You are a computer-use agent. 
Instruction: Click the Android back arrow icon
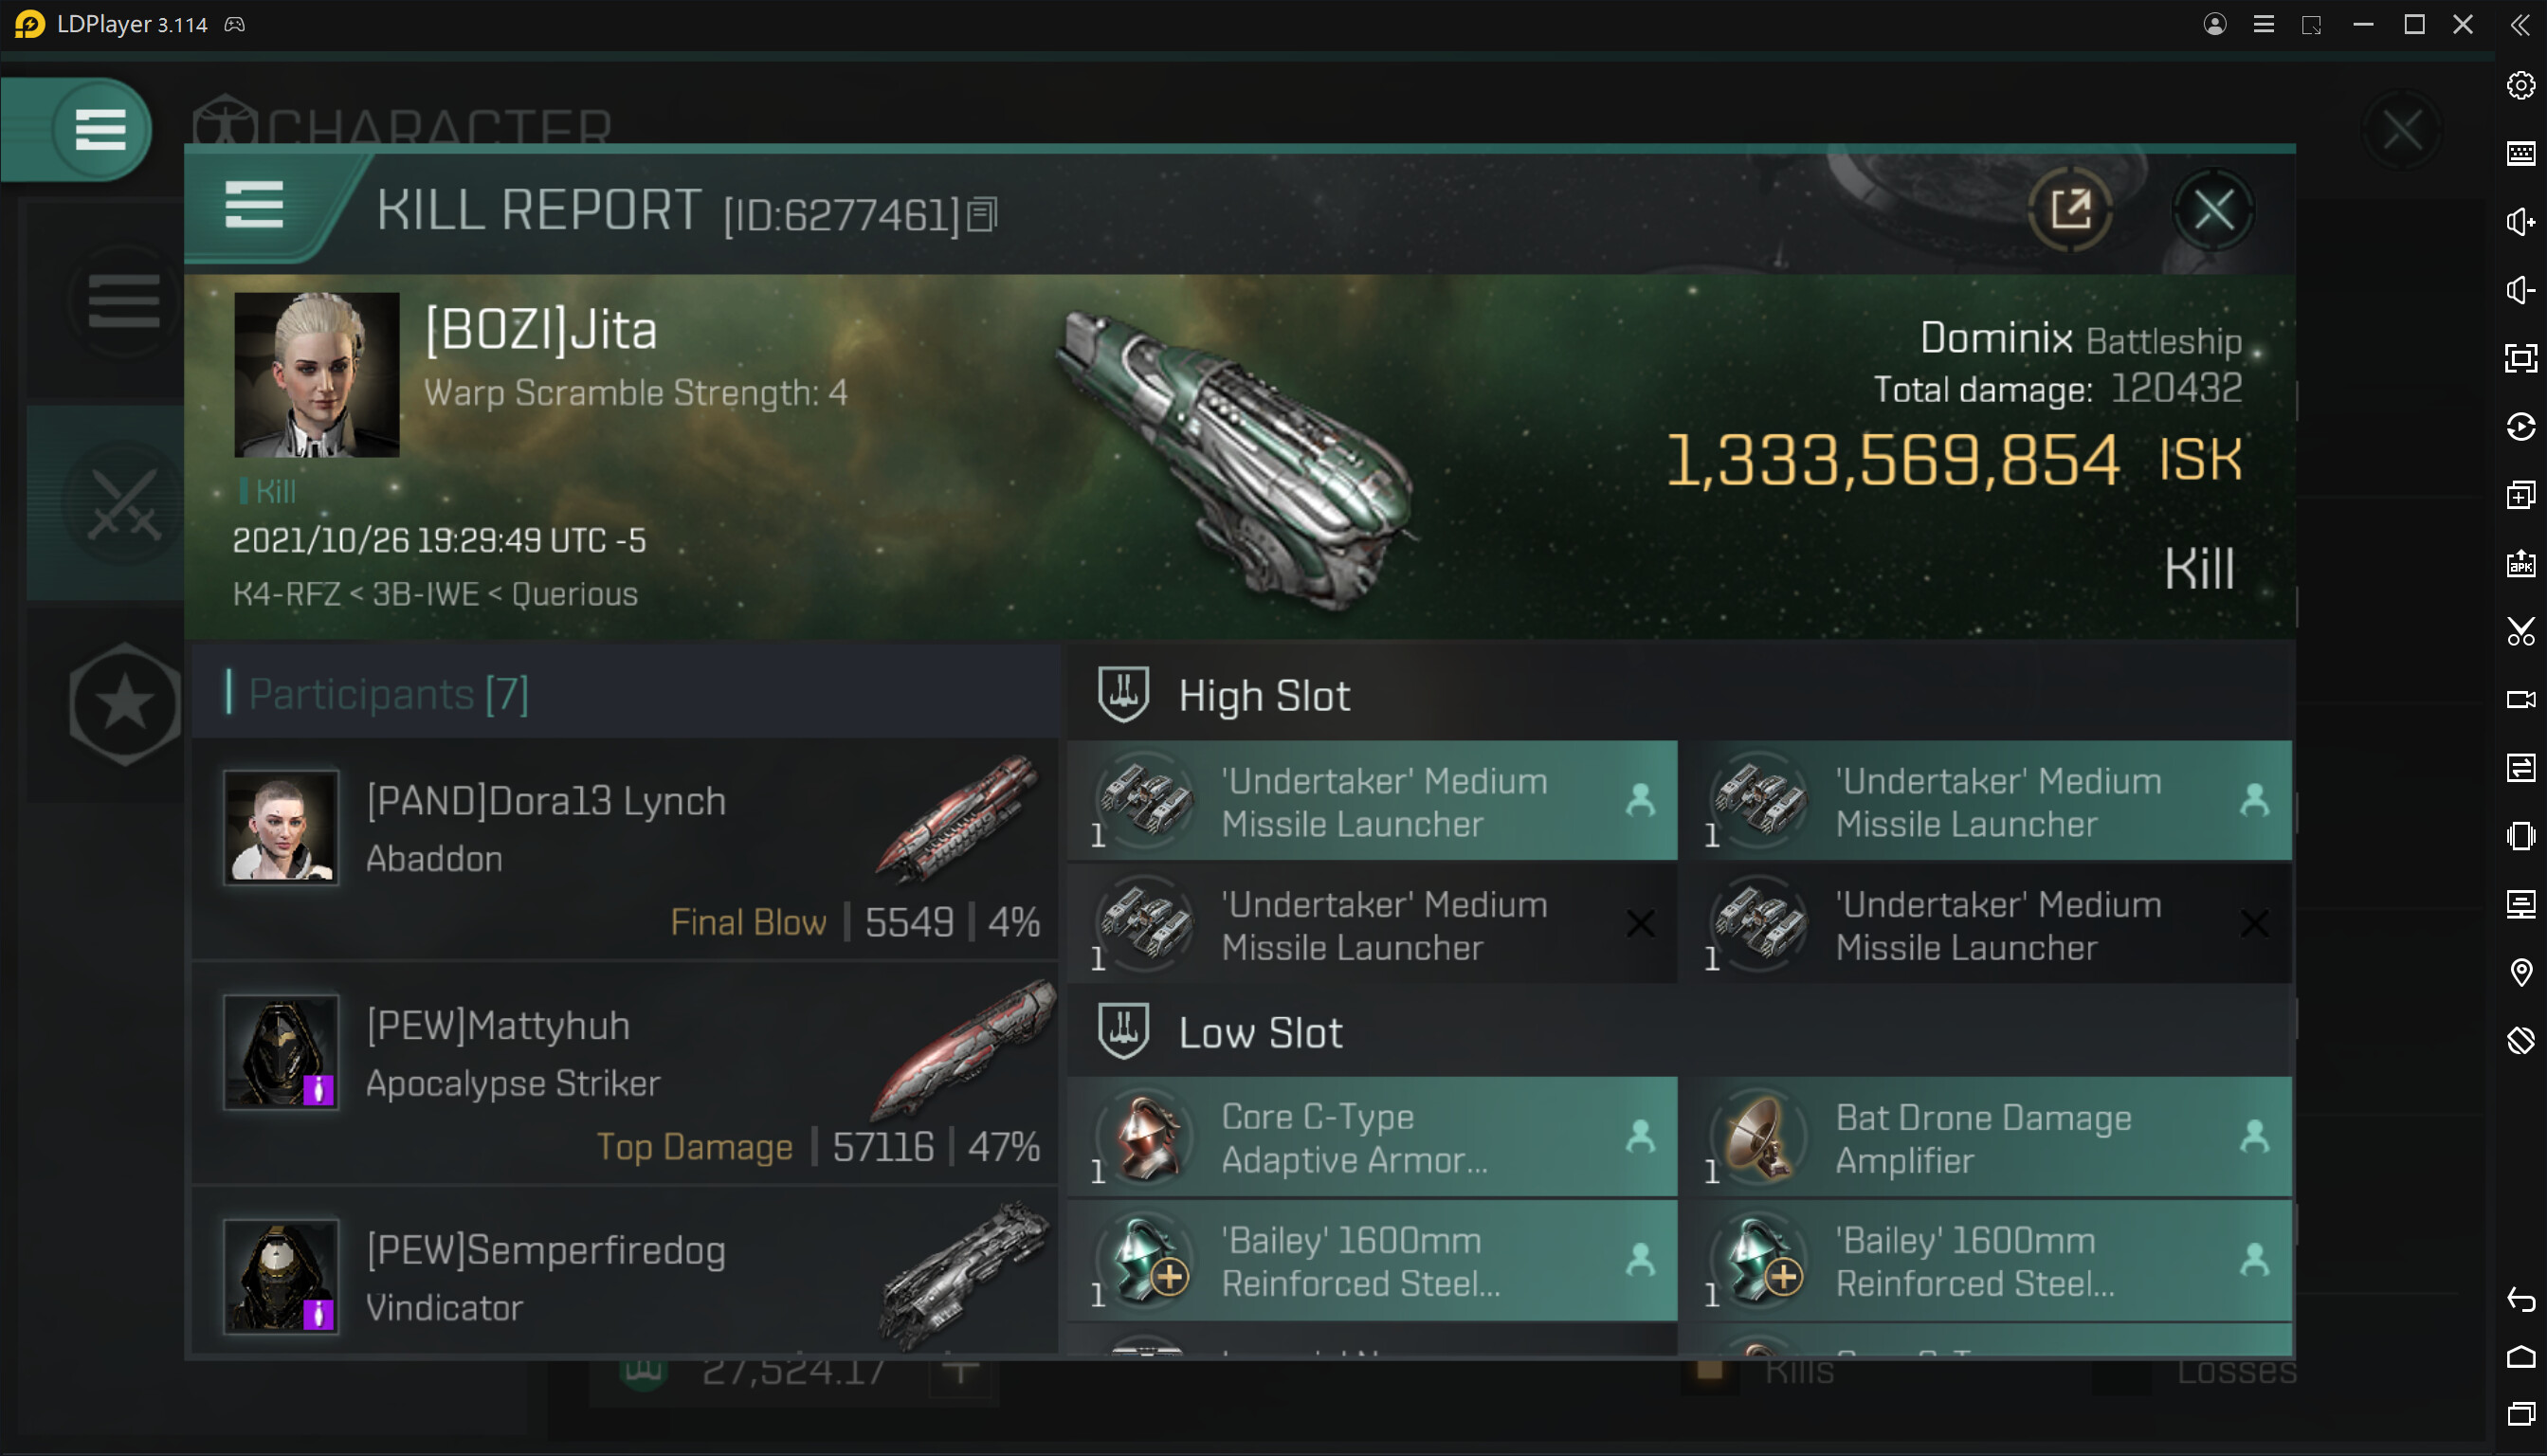[2519, 1299]
